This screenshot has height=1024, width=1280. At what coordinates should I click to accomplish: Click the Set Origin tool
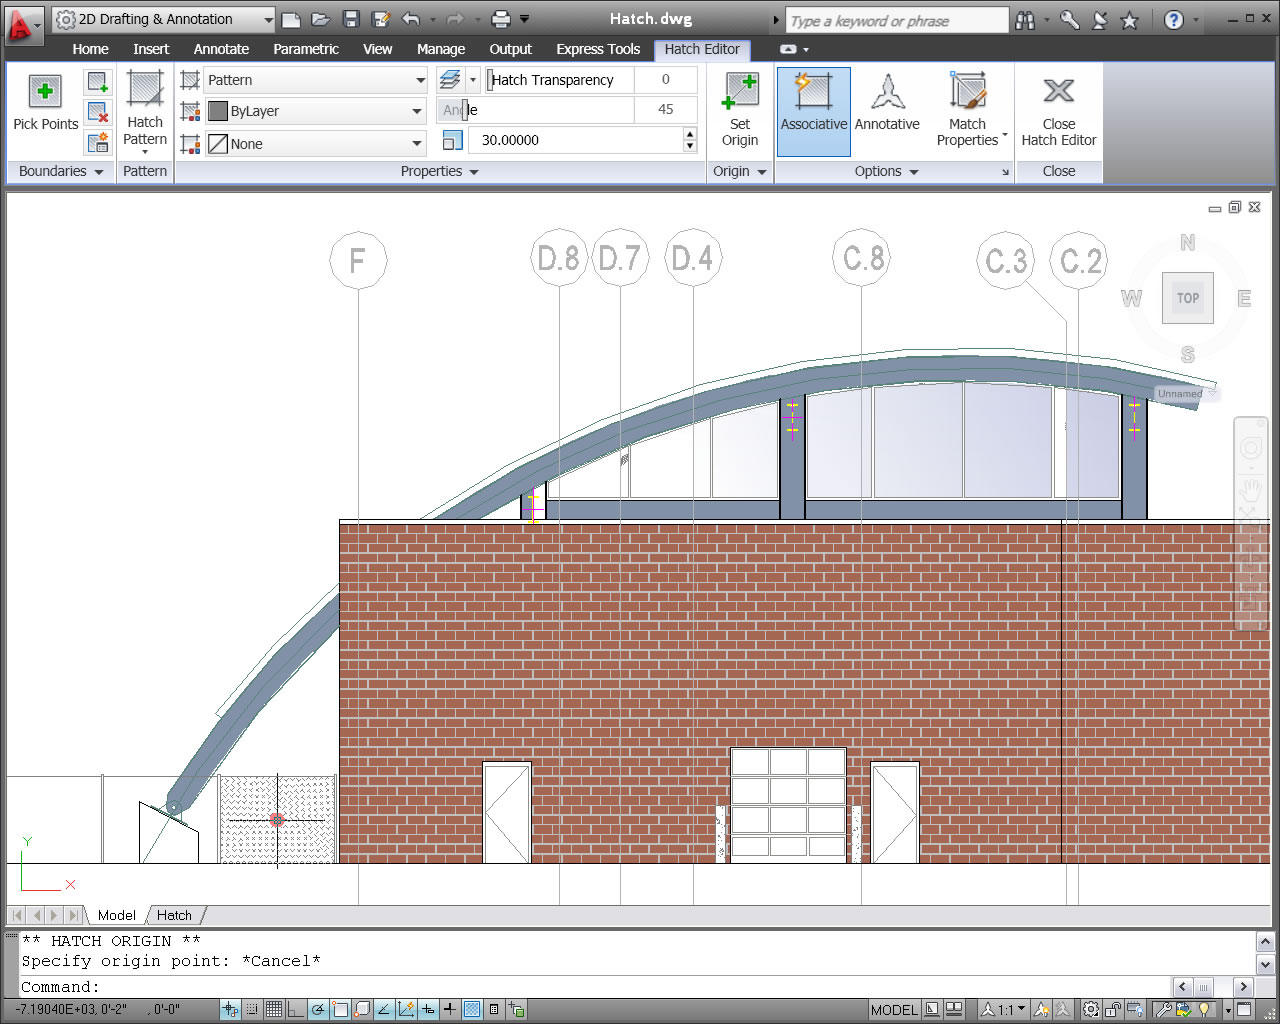[740, 111]
